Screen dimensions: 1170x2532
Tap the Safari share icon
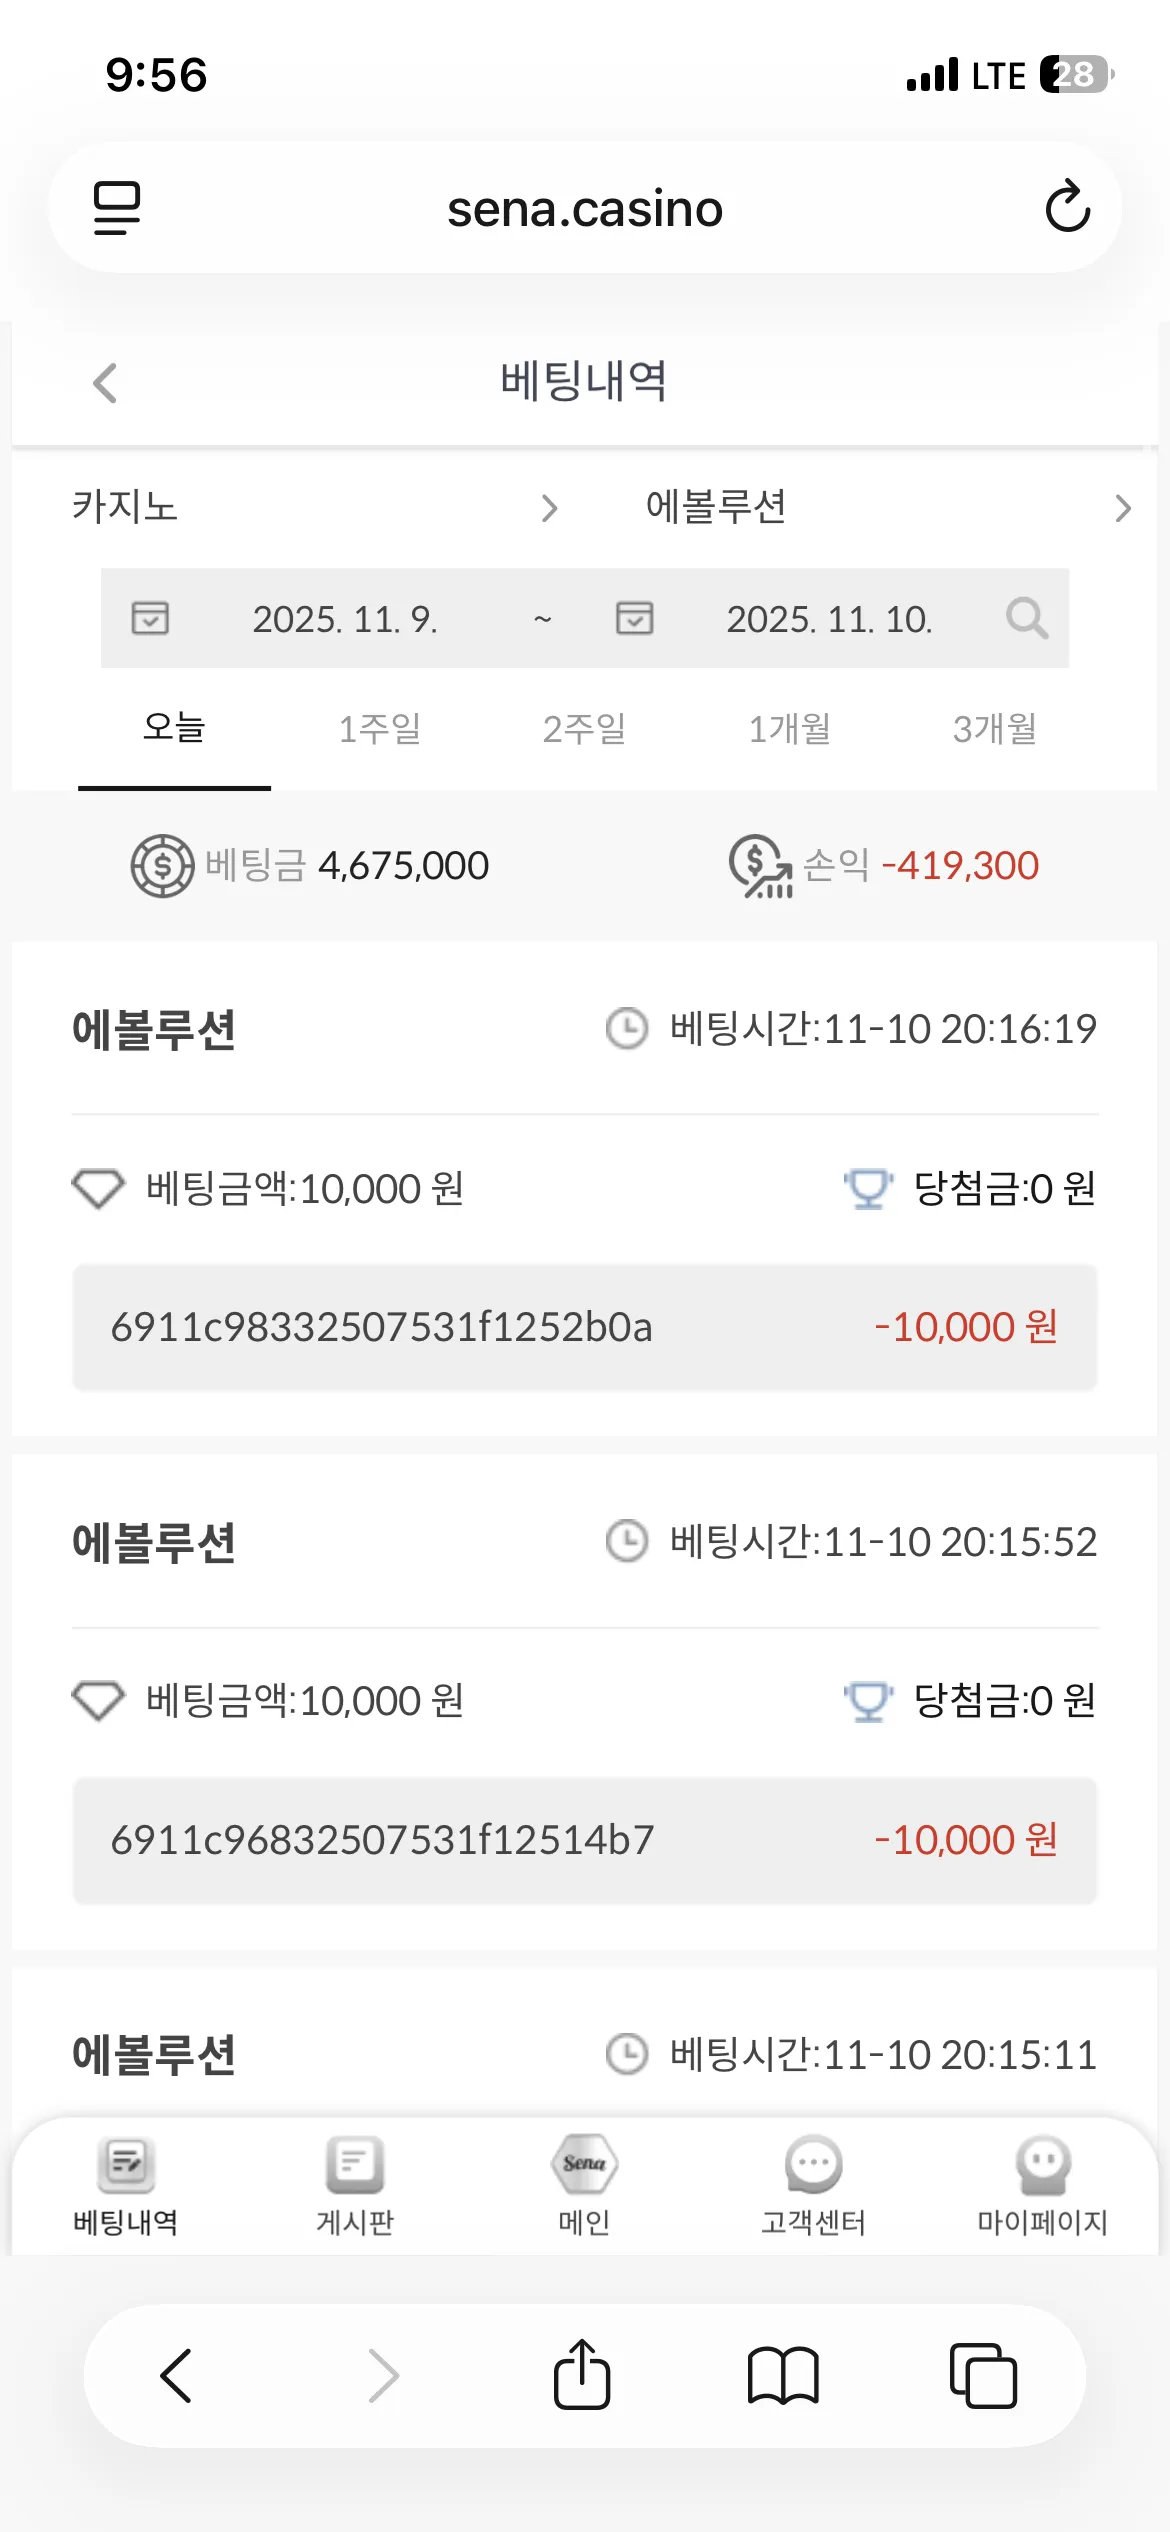click(x=582, y=2375)
